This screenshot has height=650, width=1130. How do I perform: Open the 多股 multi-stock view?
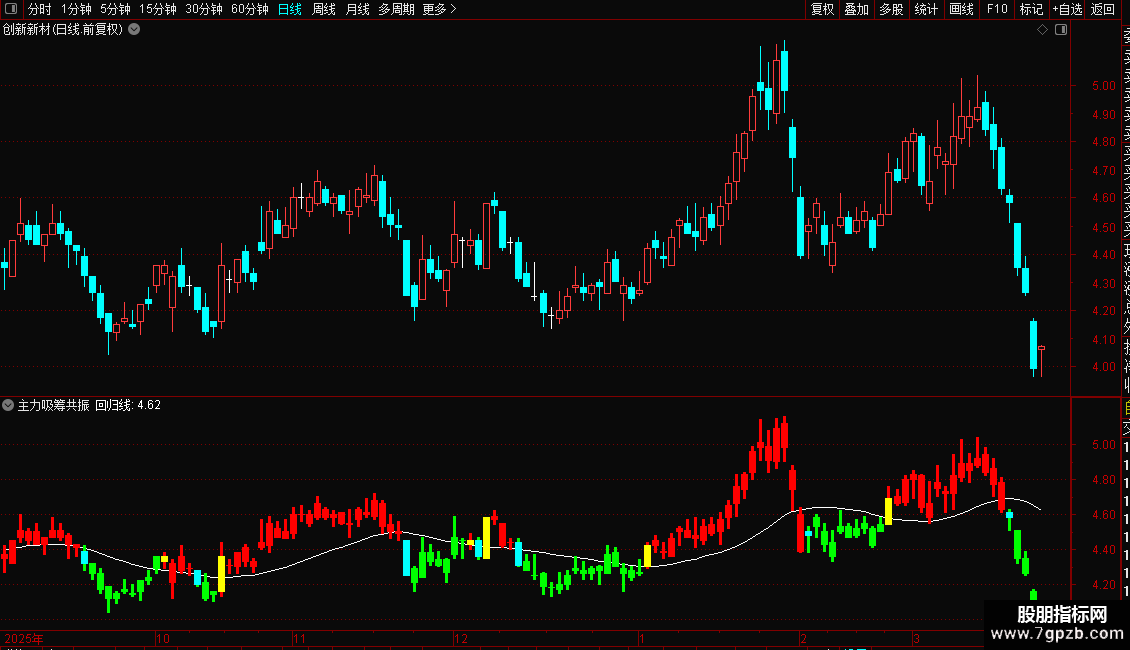[x=891, y=9]
